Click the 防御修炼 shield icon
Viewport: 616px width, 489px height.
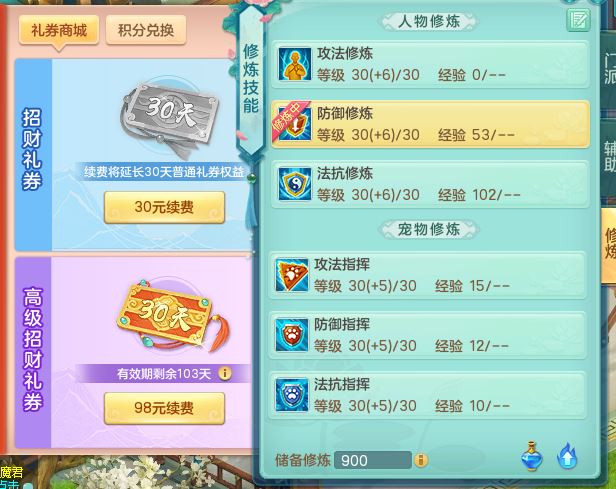[x=295, y=124]
